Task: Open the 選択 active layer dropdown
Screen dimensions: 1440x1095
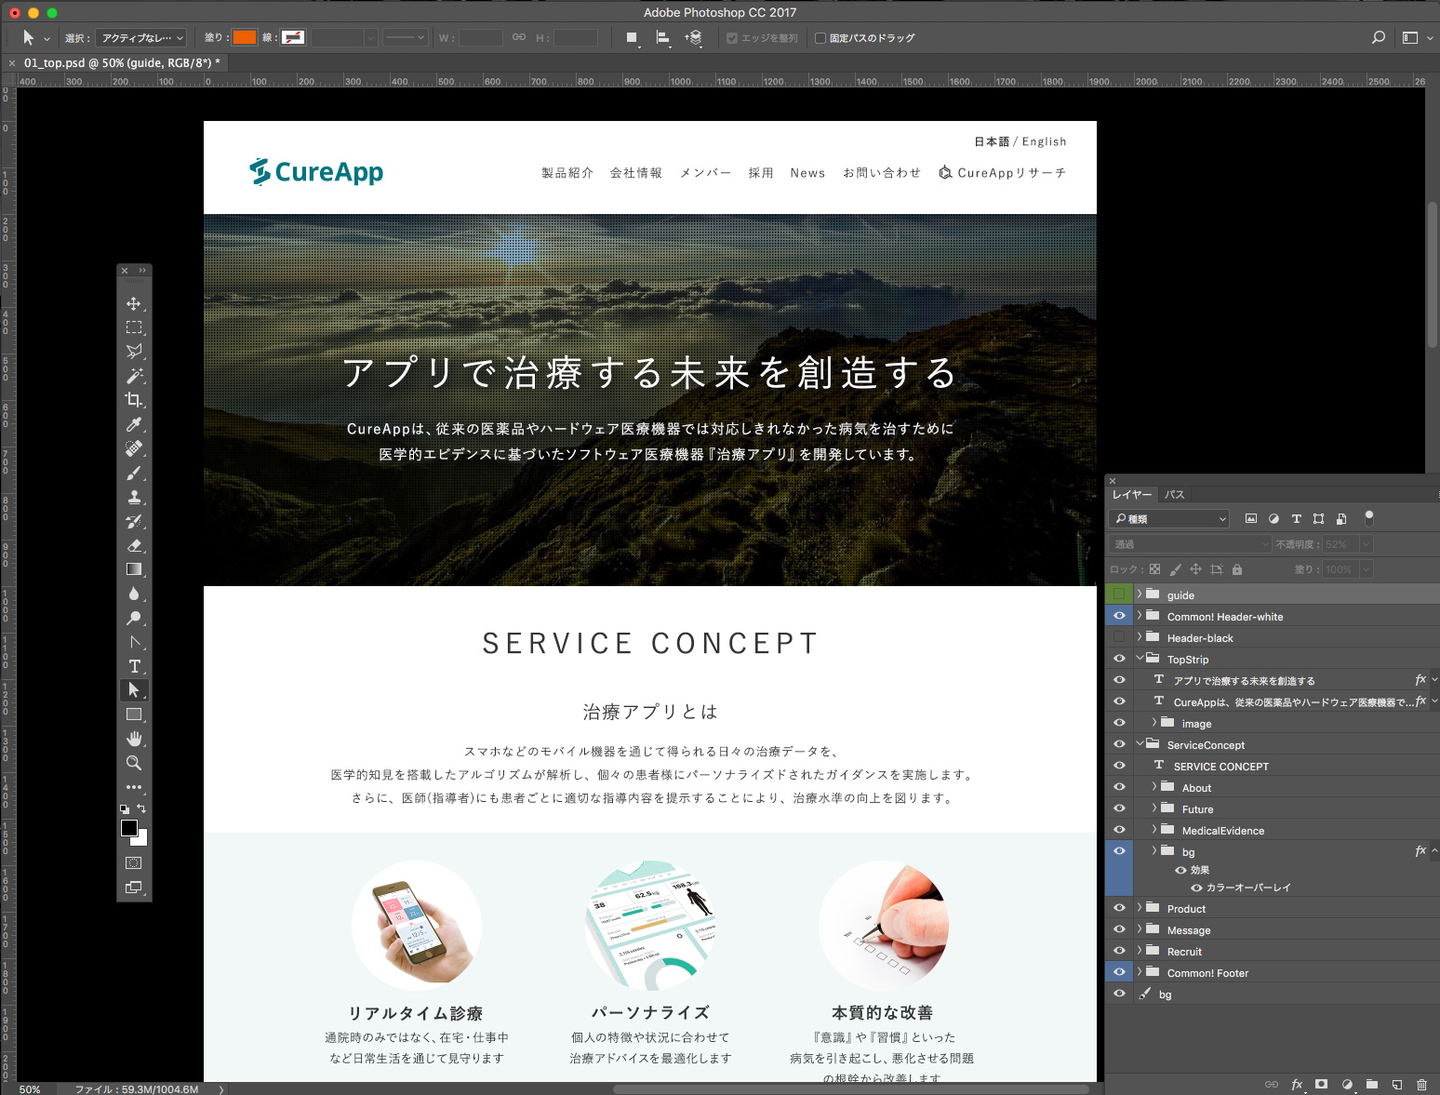Action: tap(142, 38)
